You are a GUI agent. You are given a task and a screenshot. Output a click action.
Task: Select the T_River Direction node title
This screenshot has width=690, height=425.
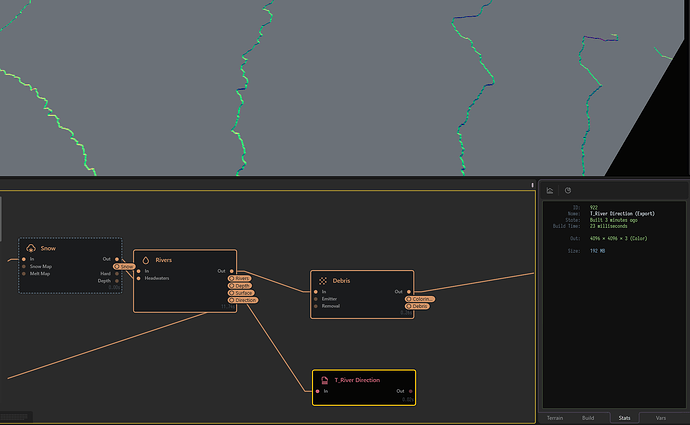pos(357,380)
